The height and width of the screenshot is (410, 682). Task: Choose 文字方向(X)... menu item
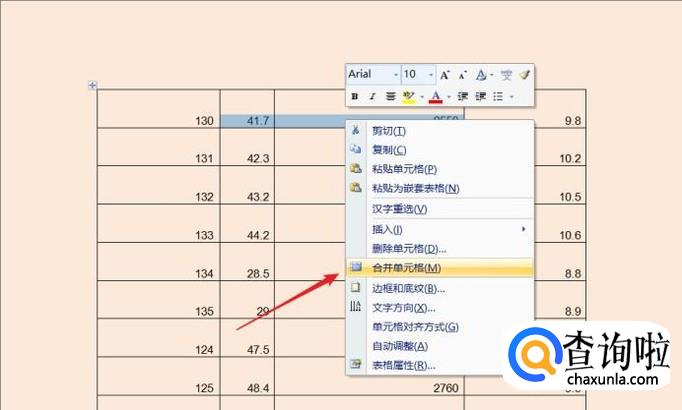coord(440,308)
